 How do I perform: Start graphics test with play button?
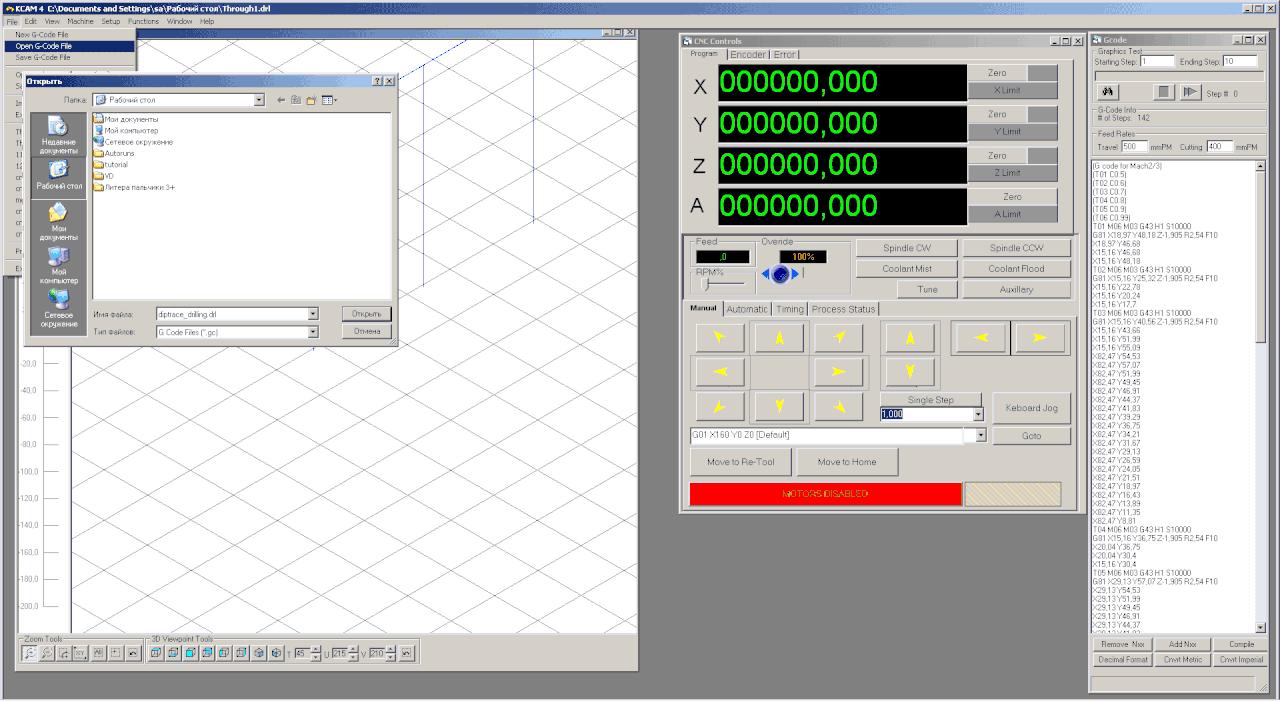tap(1189, 92)
